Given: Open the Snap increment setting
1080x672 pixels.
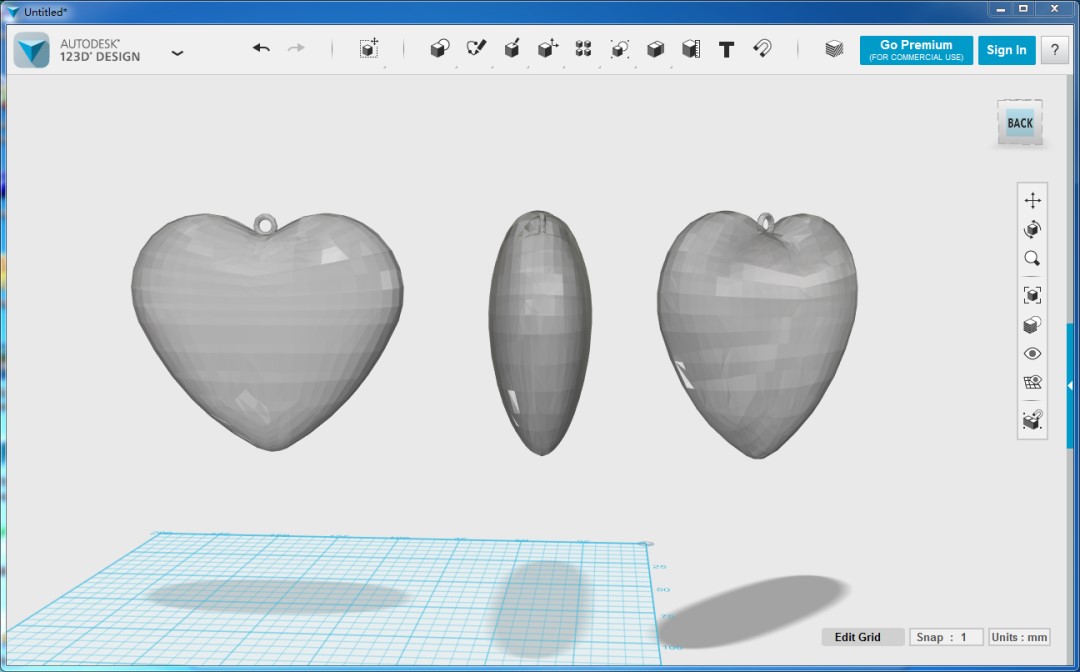Looking at the screenshot, I should tap(946, 637).
